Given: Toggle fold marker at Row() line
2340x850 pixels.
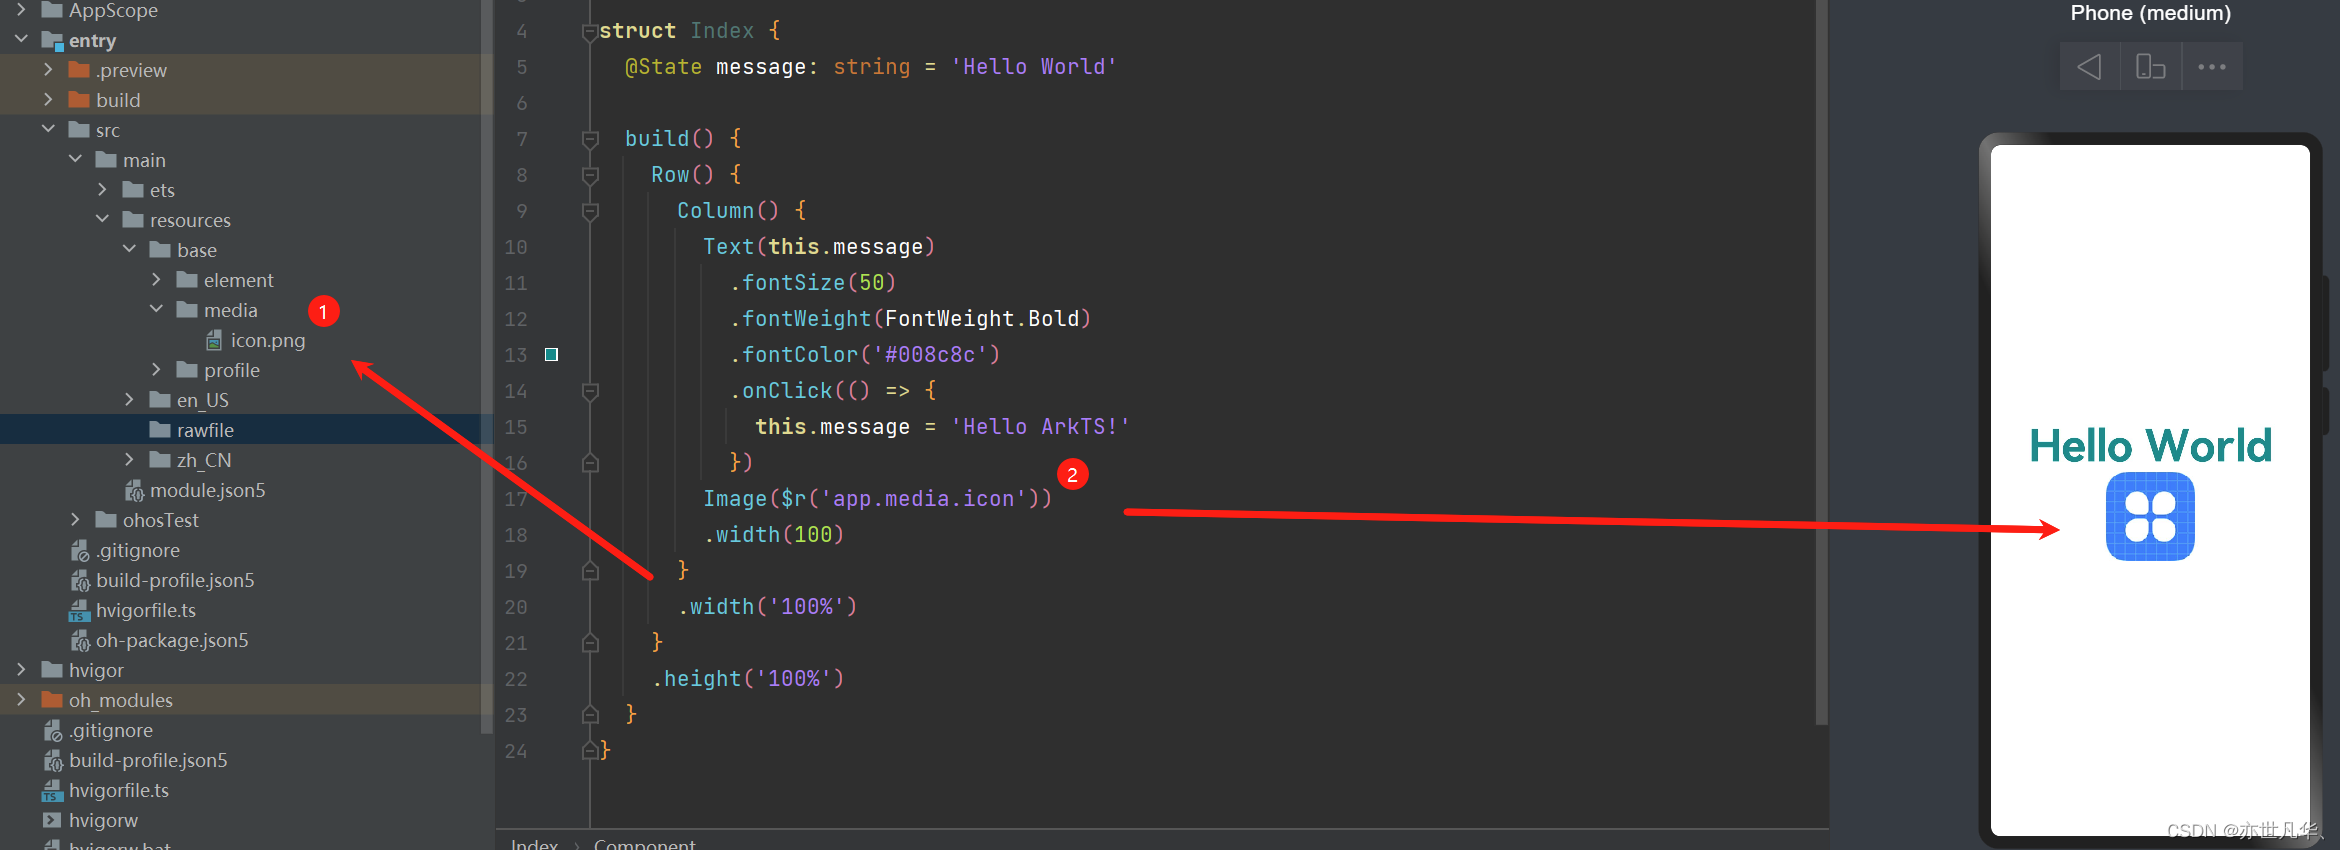Looking at the screenshot, I should pyautogui.click(x=590, y=175).
